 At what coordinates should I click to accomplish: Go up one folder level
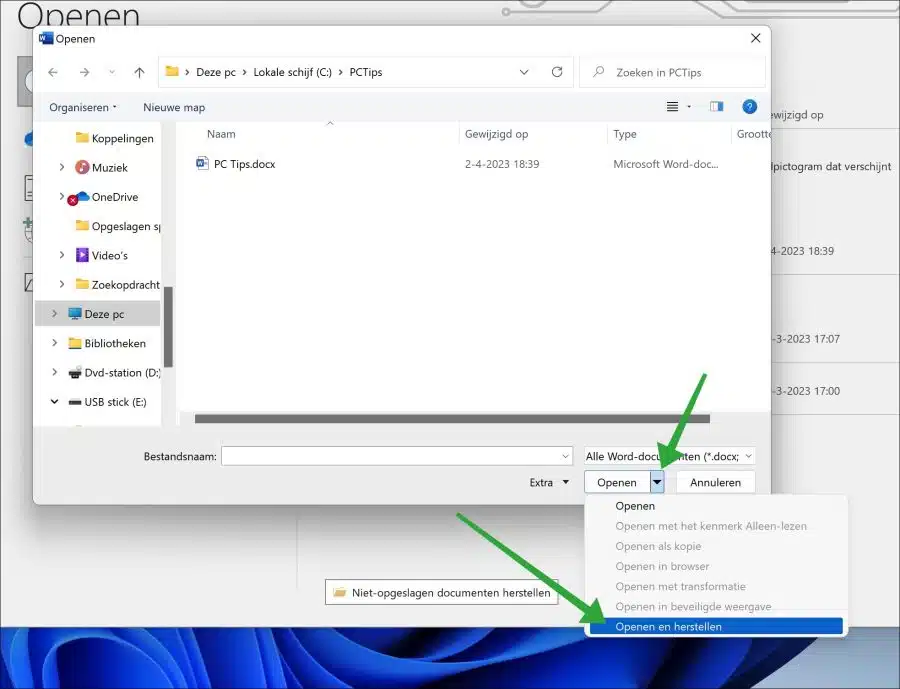pos(139,72)
